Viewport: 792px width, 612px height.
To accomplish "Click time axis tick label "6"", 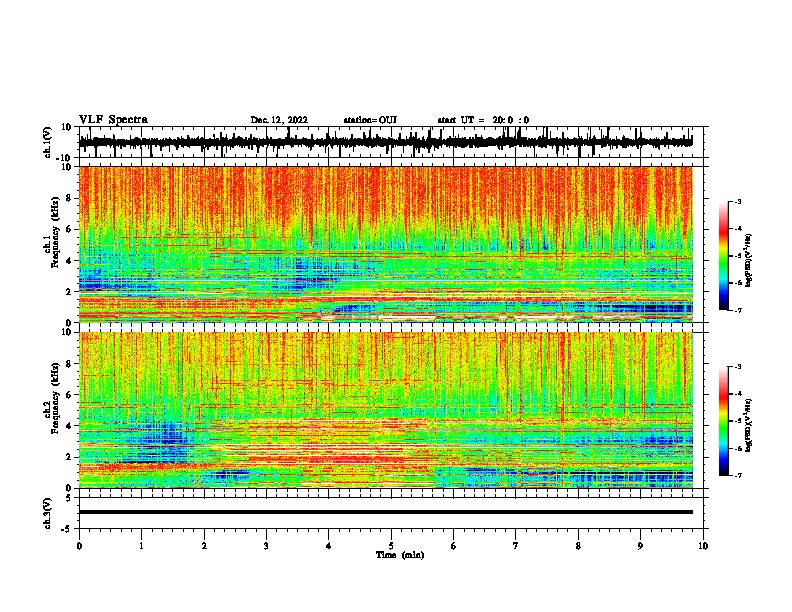I will (x=454, y=546).
